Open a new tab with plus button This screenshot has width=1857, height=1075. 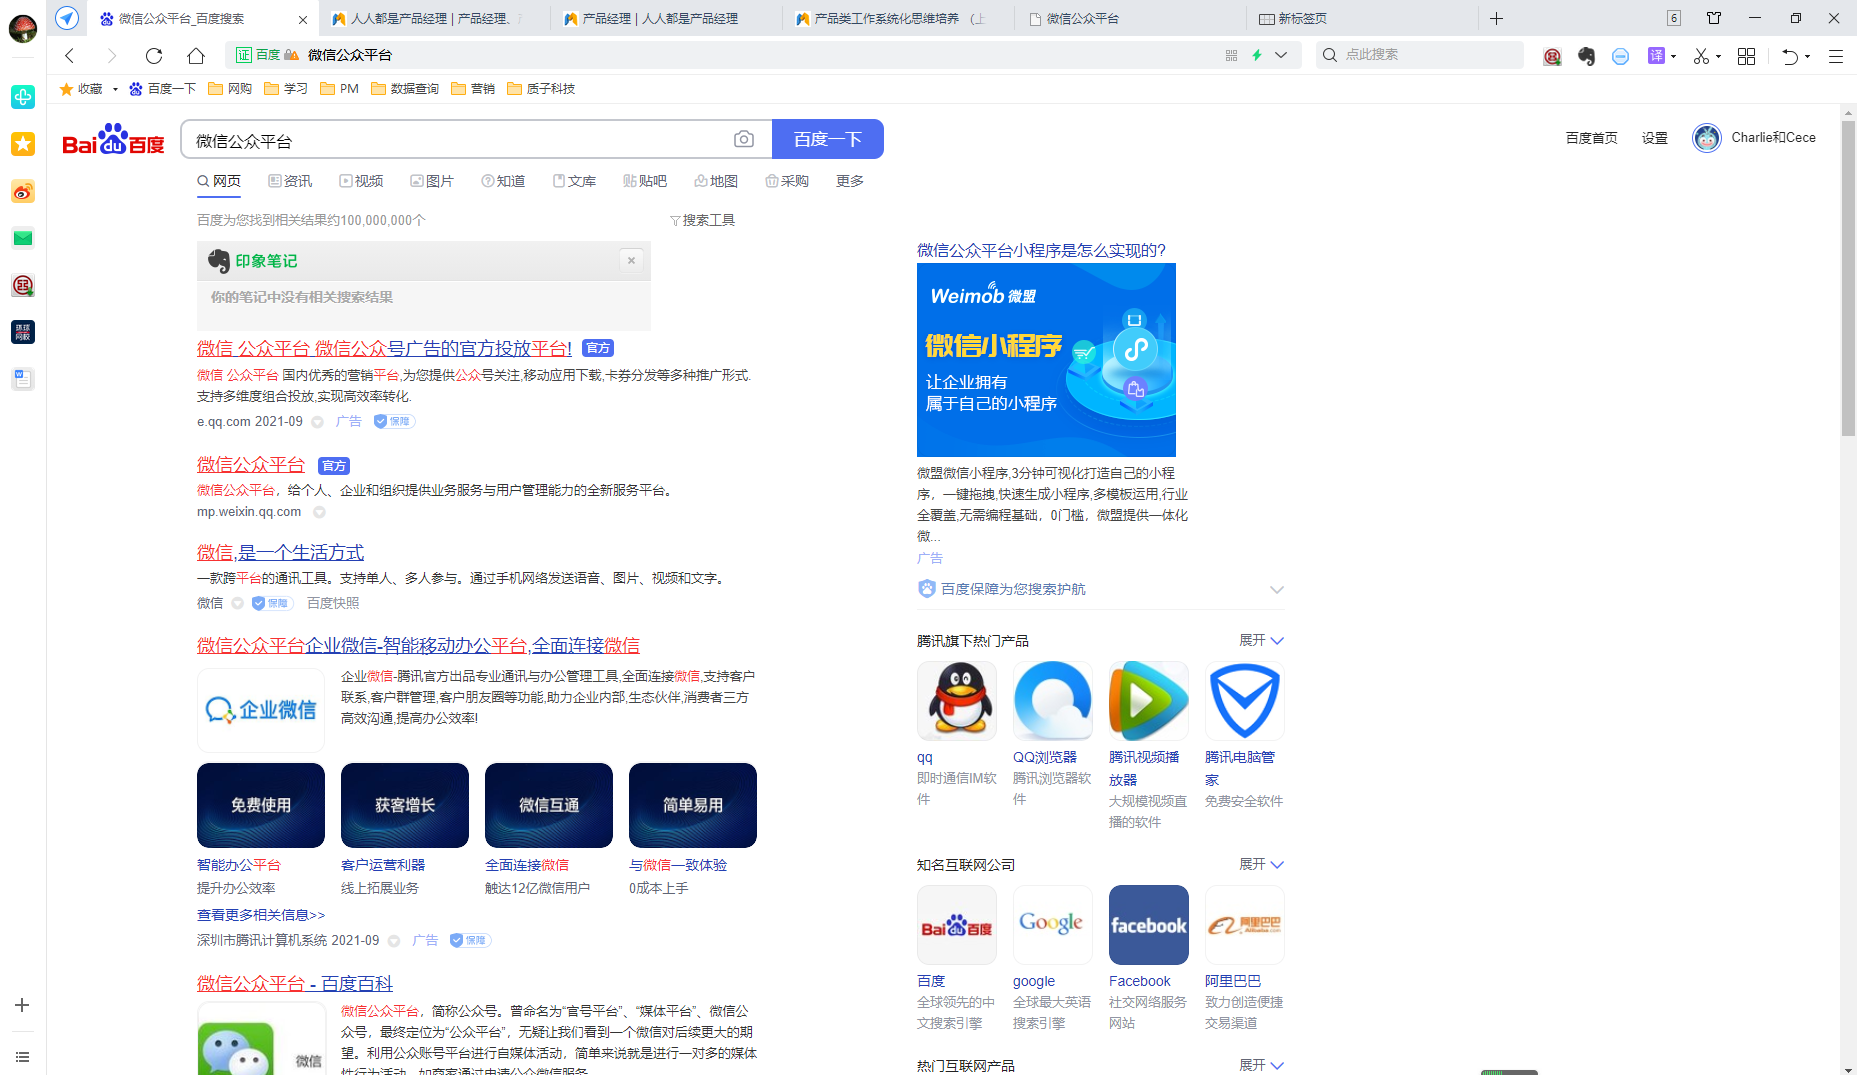pyautogui.click(x=1496, y=18)
